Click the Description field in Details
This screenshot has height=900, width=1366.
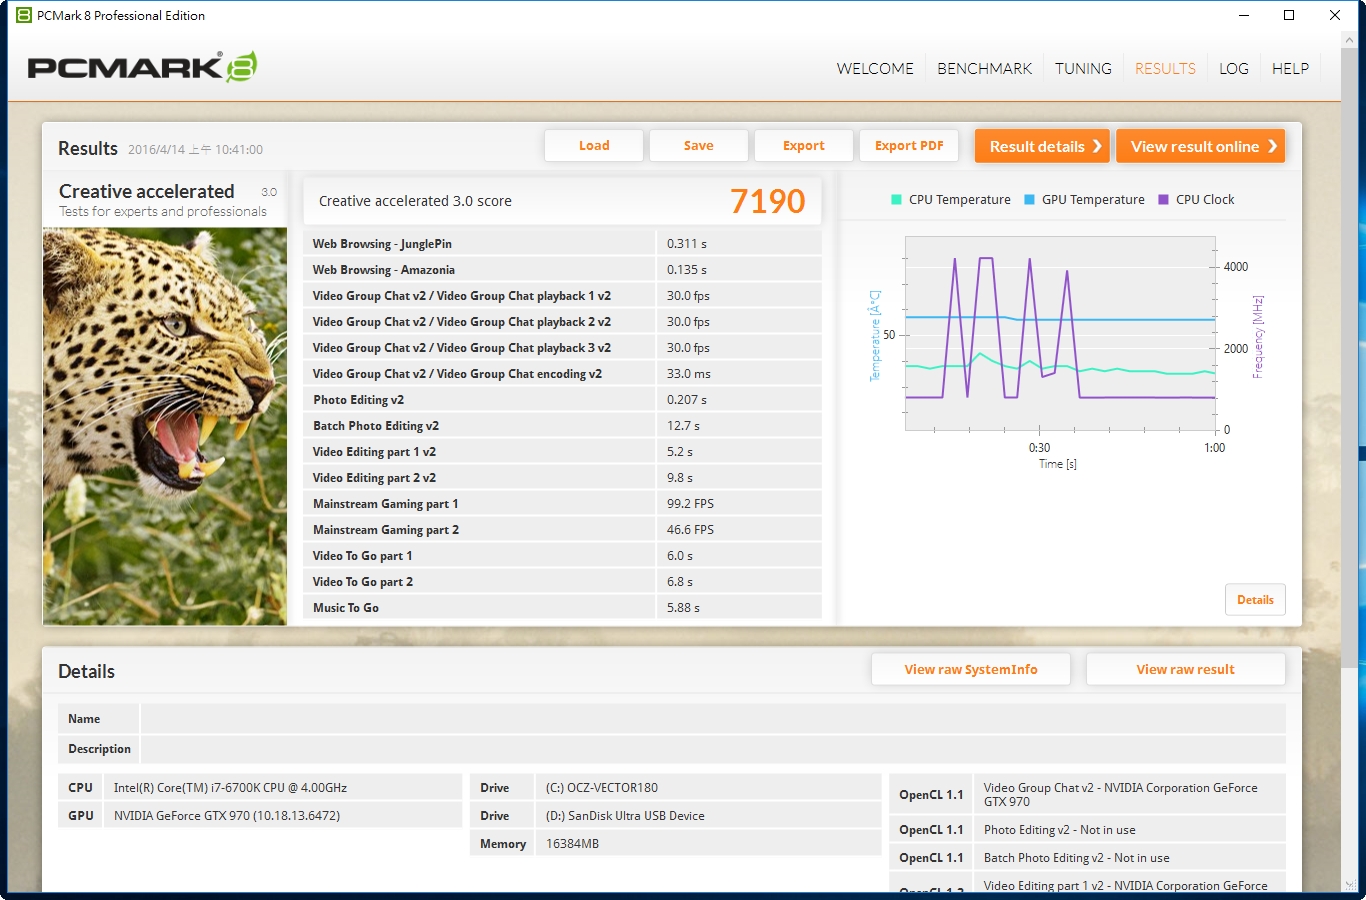[x=713, y=749]
